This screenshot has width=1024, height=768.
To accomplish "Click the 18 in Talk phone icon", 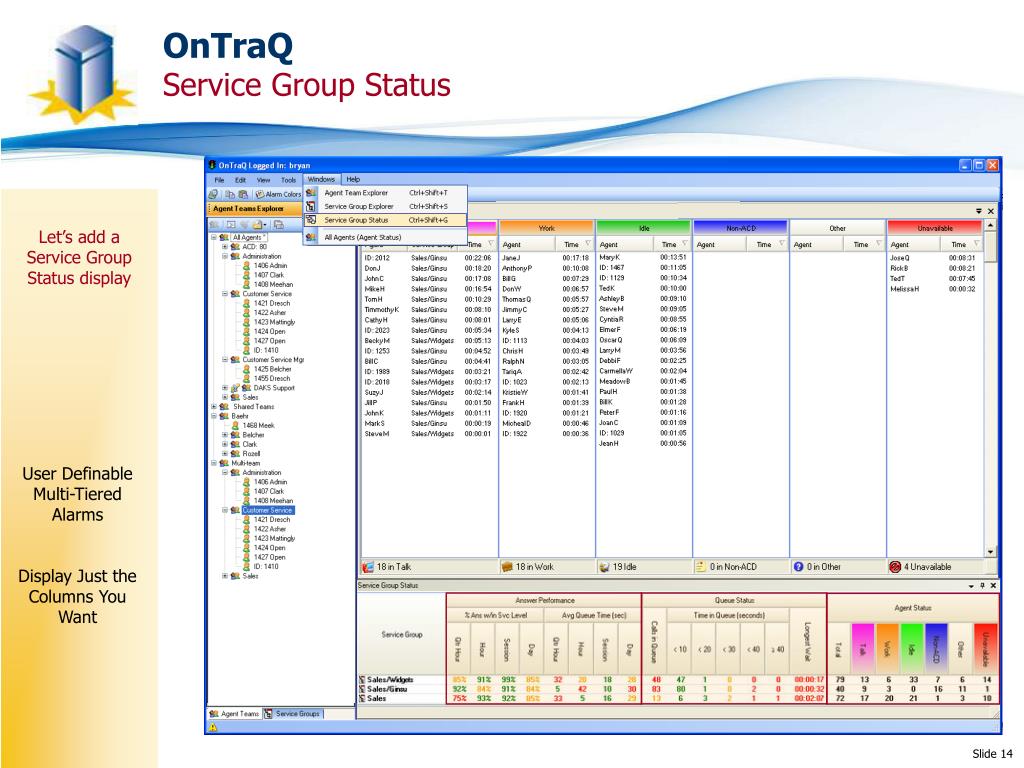I will pos(368,567).
